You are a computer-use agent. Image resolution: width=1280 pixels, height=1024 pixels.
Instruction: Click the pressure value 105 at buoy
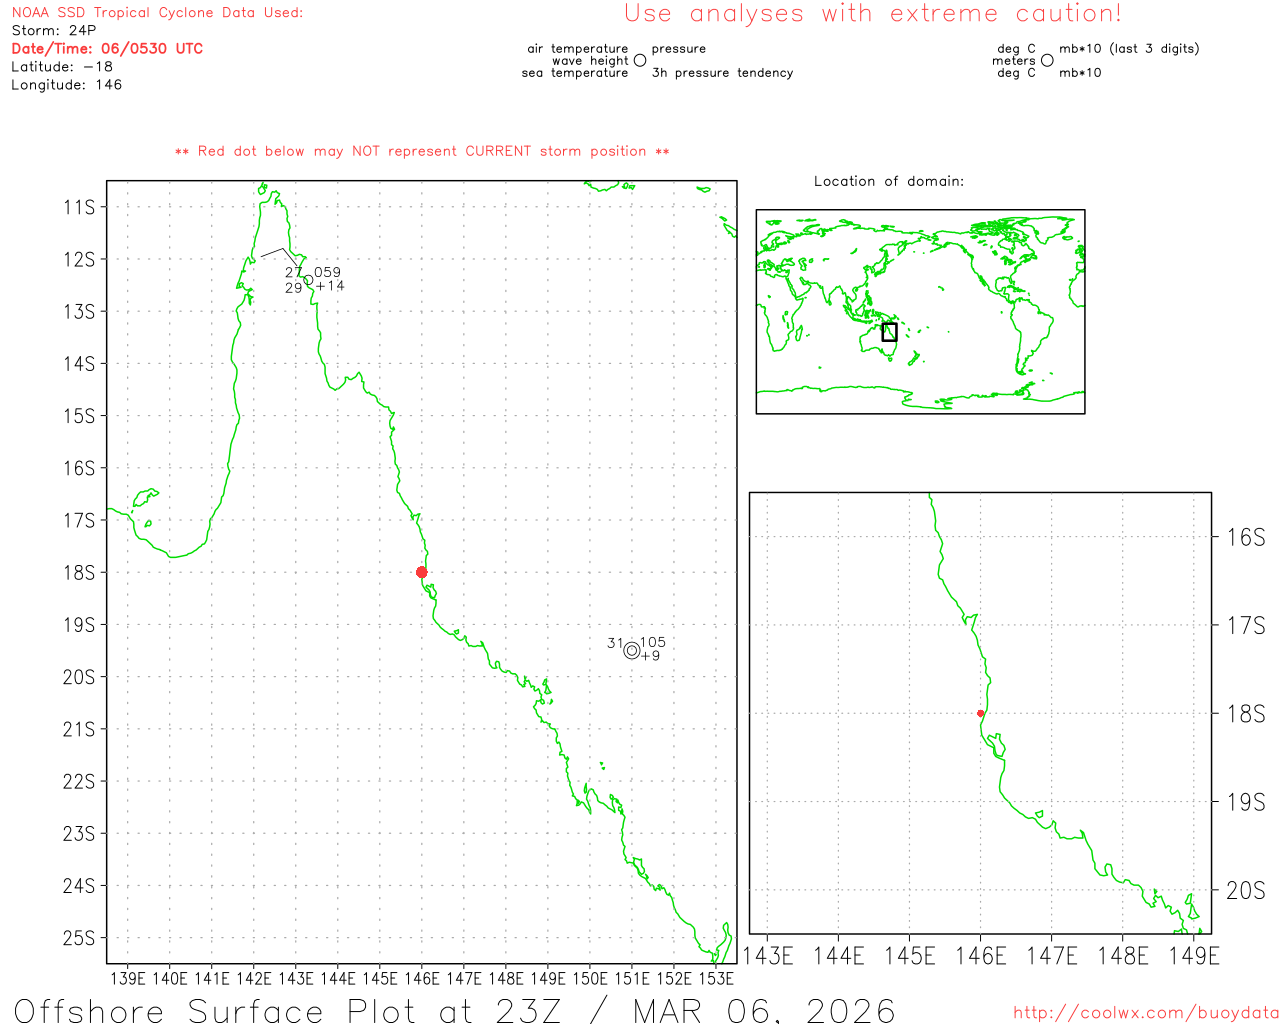(x=653, y=642)
